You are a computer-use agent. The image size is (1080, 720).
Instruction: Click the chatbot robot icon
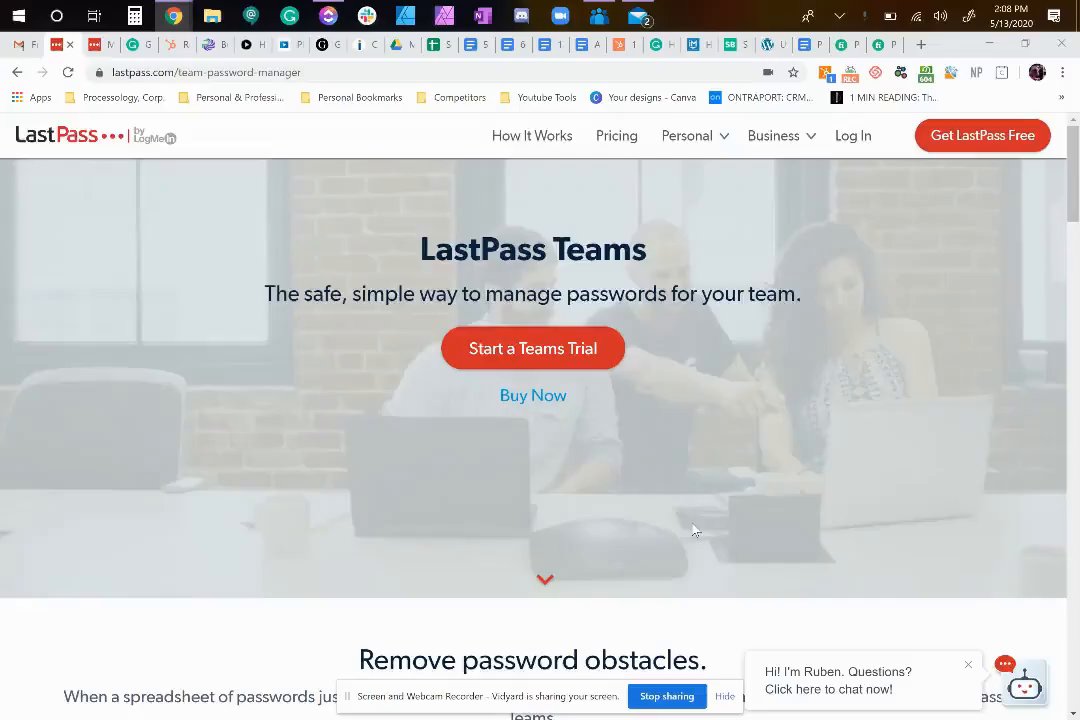pos(1025,684)
